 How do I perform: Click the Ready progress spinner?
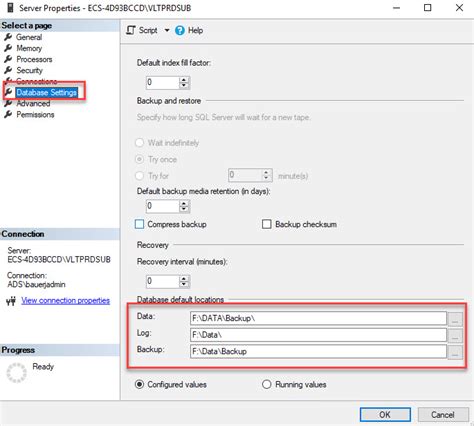(x=16, y=373)
